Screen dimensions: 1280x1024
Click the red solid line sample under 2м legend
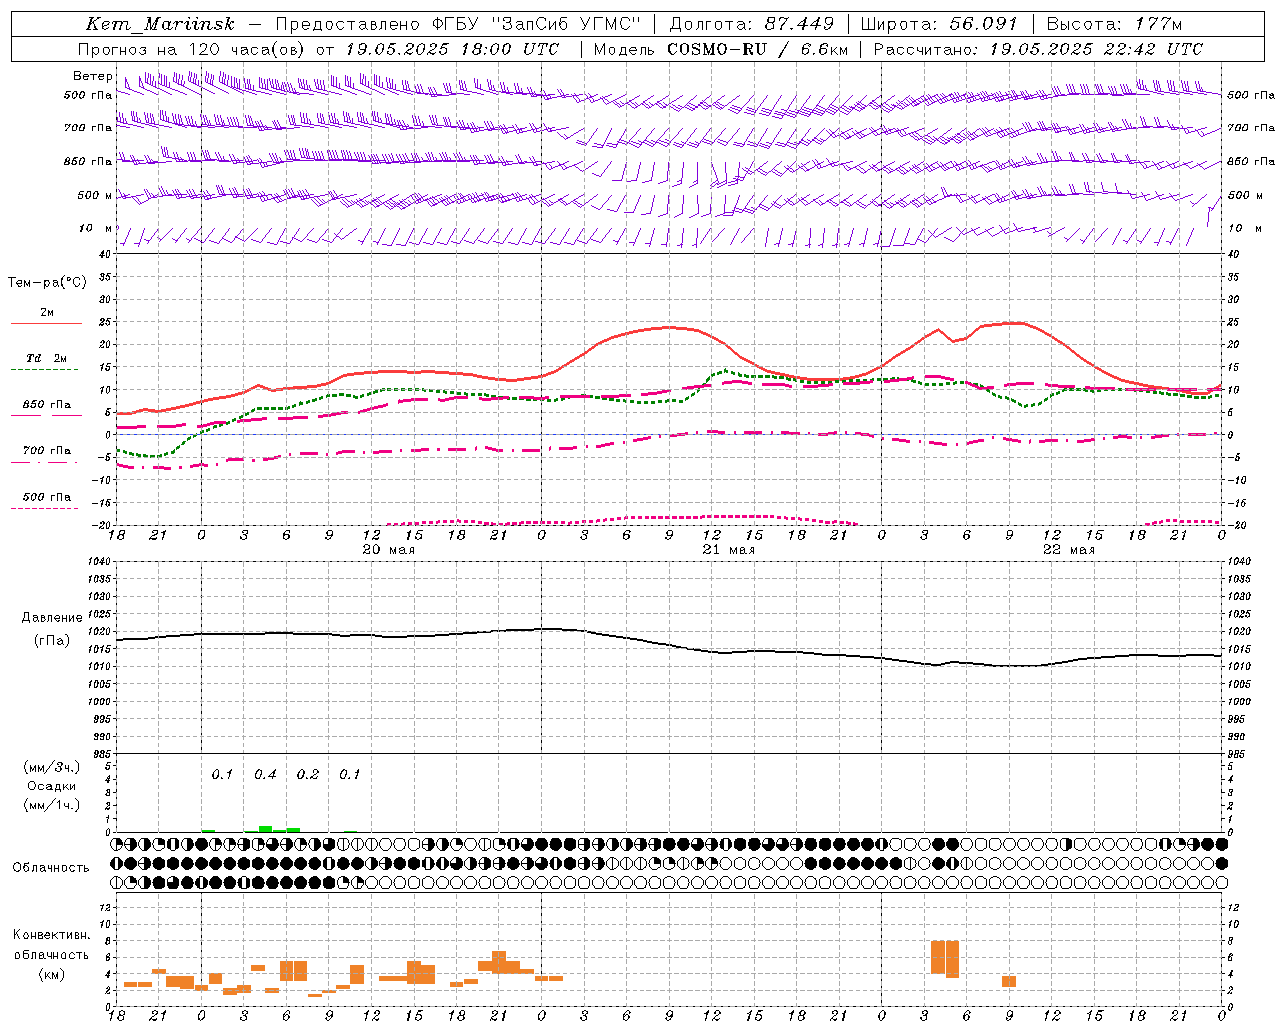(46, 323)
